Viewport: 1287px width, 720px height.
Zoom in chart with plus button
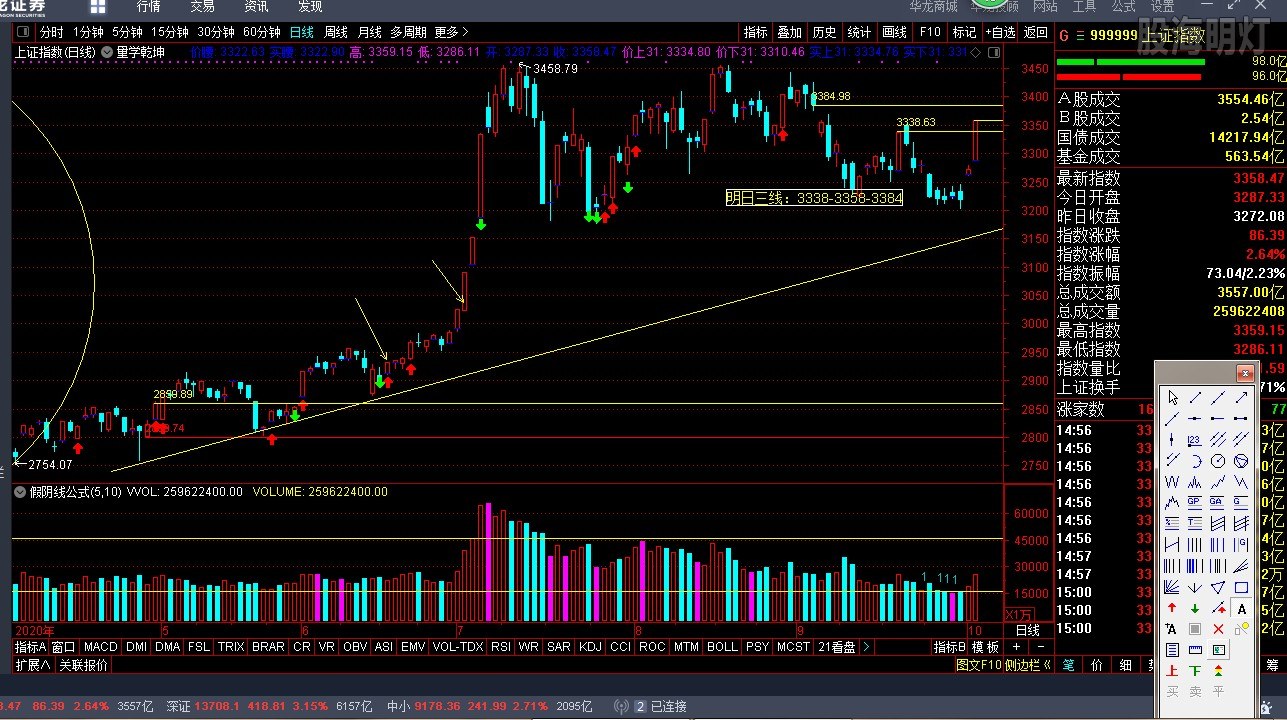coord(1016,647)
